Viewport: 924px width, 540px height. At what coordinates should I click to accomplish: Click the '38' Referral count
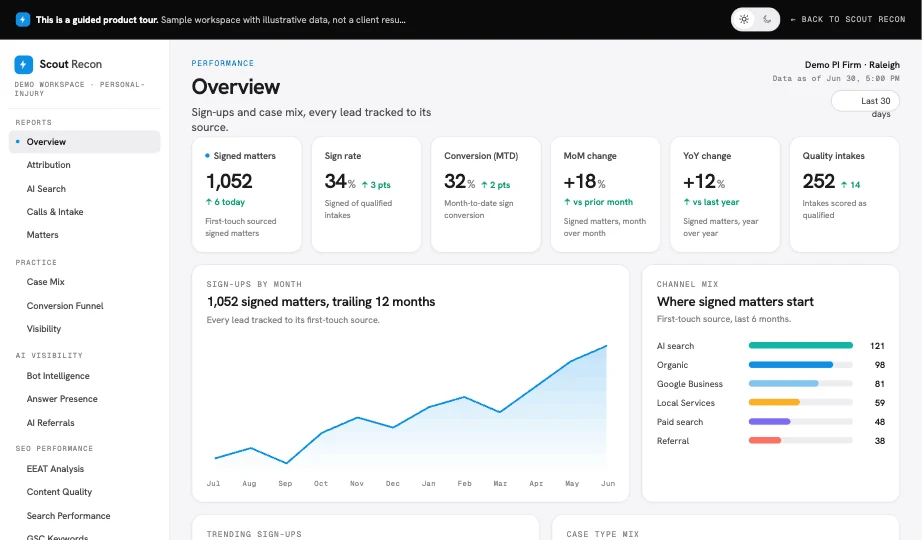[x=880, y=440]
